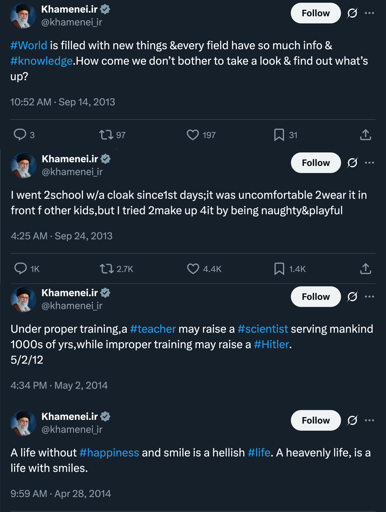Open the #knowledge hashtag

pos(41,61)
